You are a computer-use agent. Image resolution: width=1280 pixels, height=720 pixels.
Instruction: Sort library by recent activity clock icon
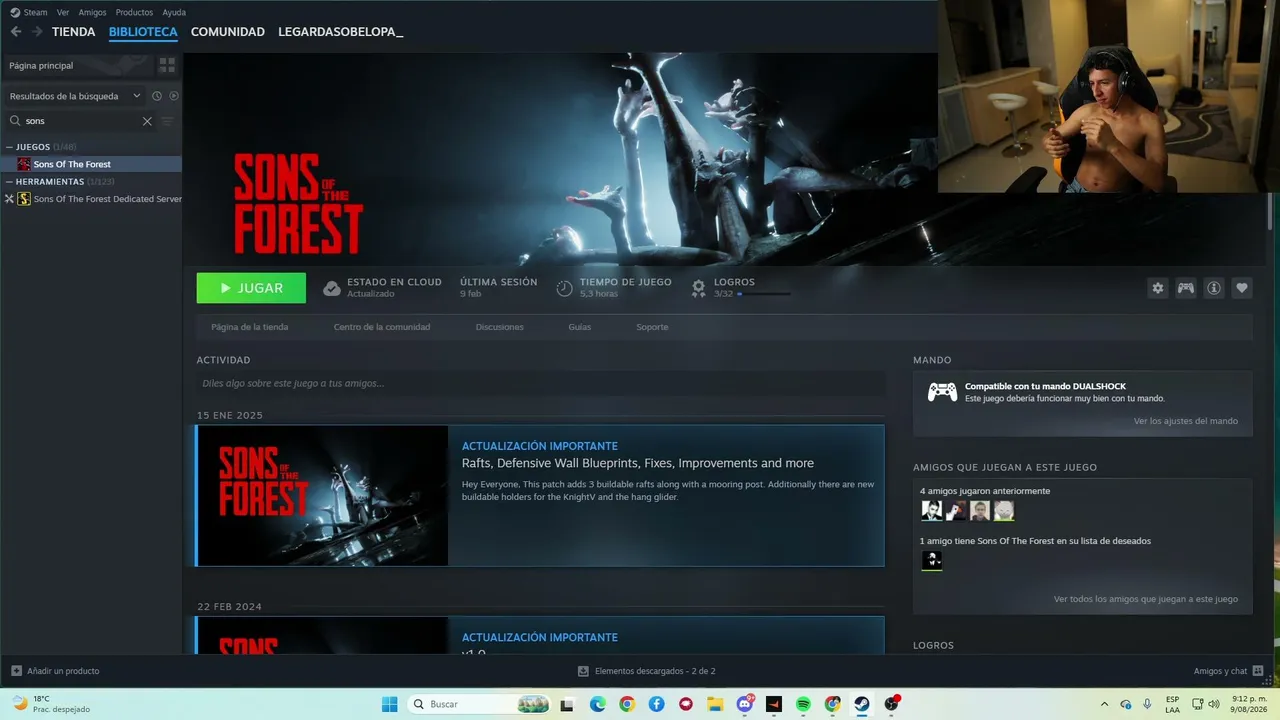click(x=157, y=96)
